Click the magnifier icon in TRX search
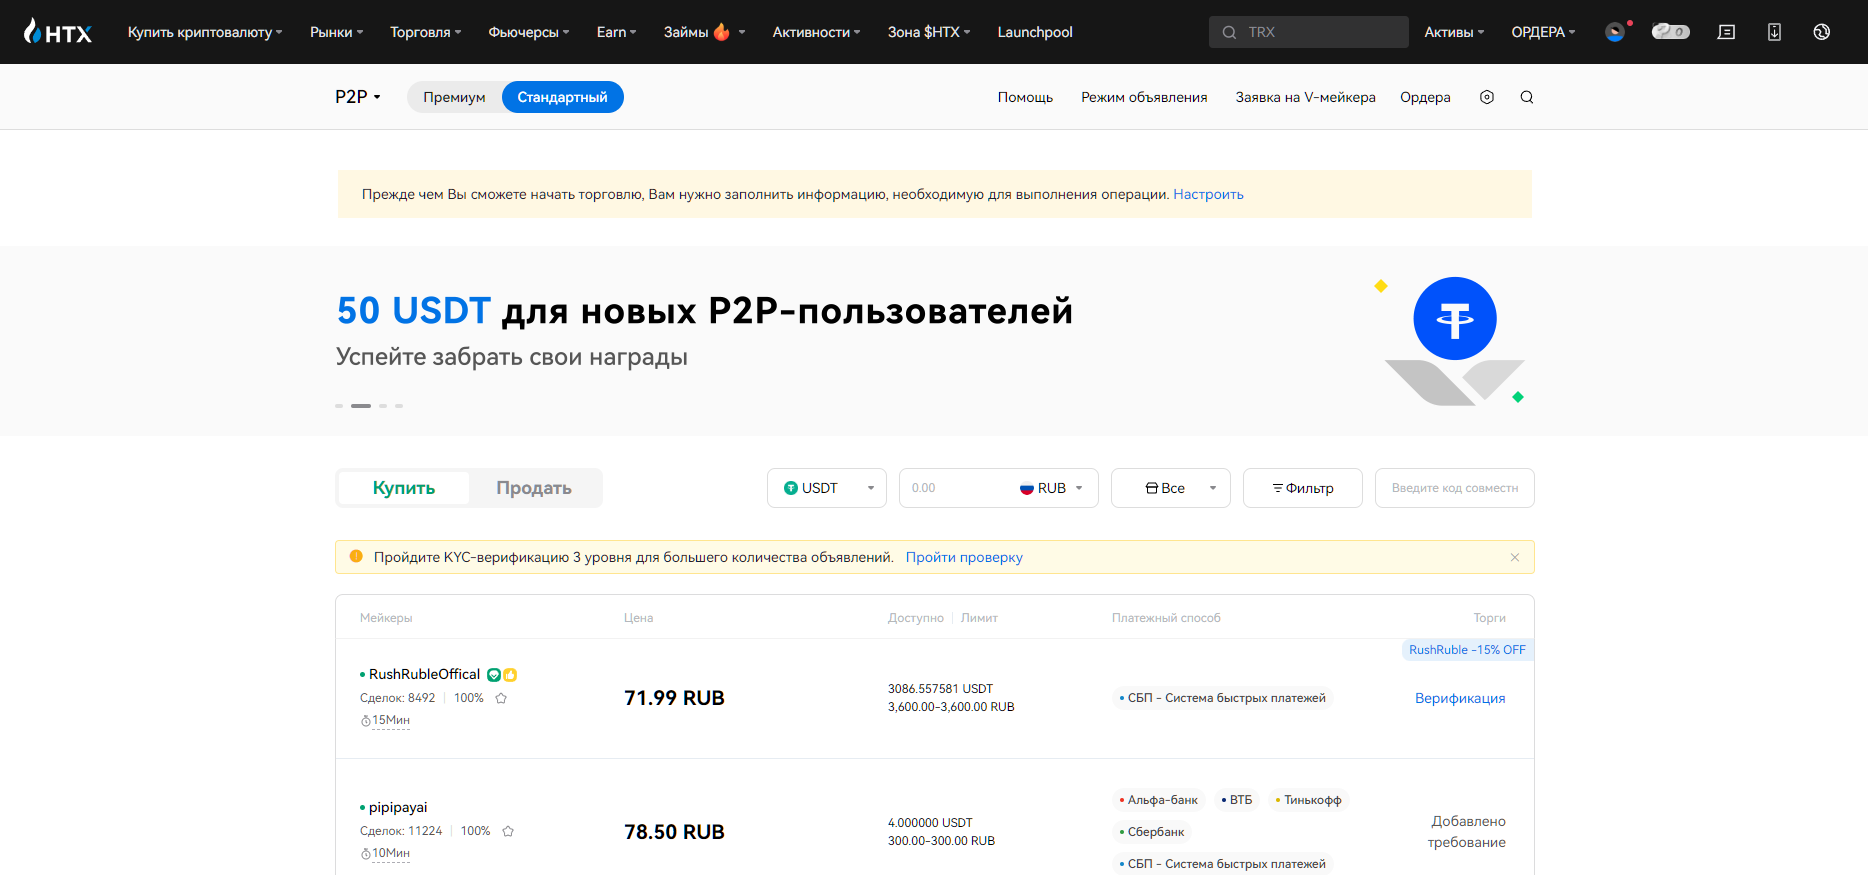This screenshot has width=1868, height=875. pyautogui.click(x=1229, y=32)
